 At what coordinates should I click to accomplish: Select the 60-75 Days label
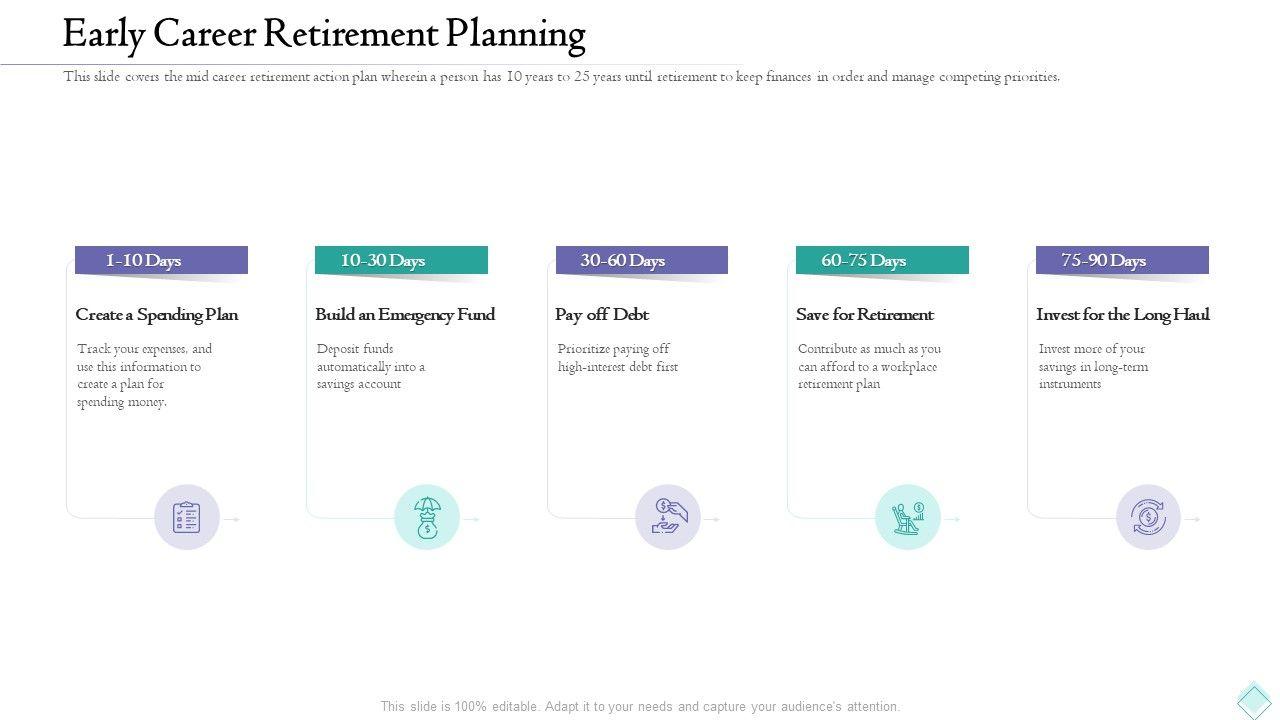click(x=864, y=261)
